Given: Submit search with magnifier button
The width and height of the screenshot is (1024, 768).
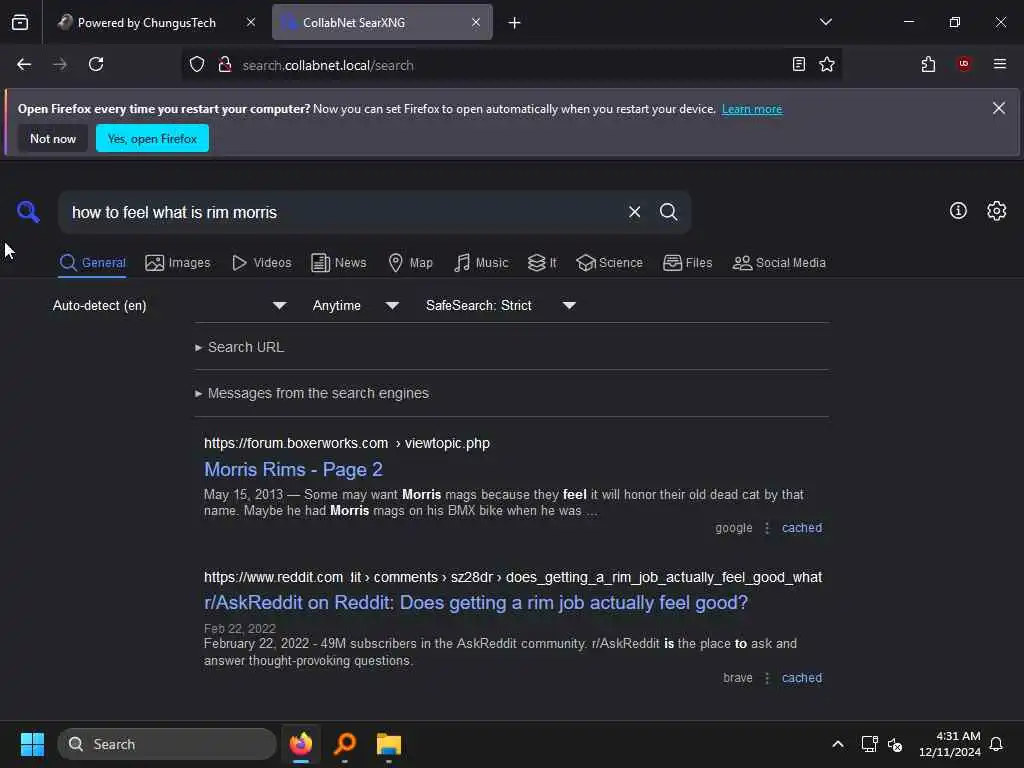Looking at the screenshot, I should [x=668, y=212].
